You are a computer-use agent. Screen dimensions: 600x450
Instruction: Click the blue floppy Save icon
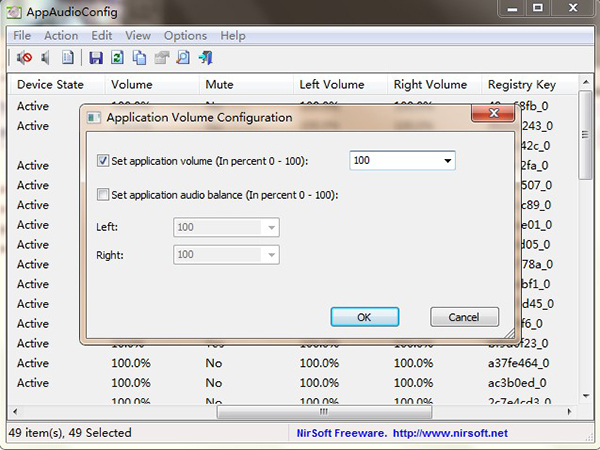click(x=96, y=58)
